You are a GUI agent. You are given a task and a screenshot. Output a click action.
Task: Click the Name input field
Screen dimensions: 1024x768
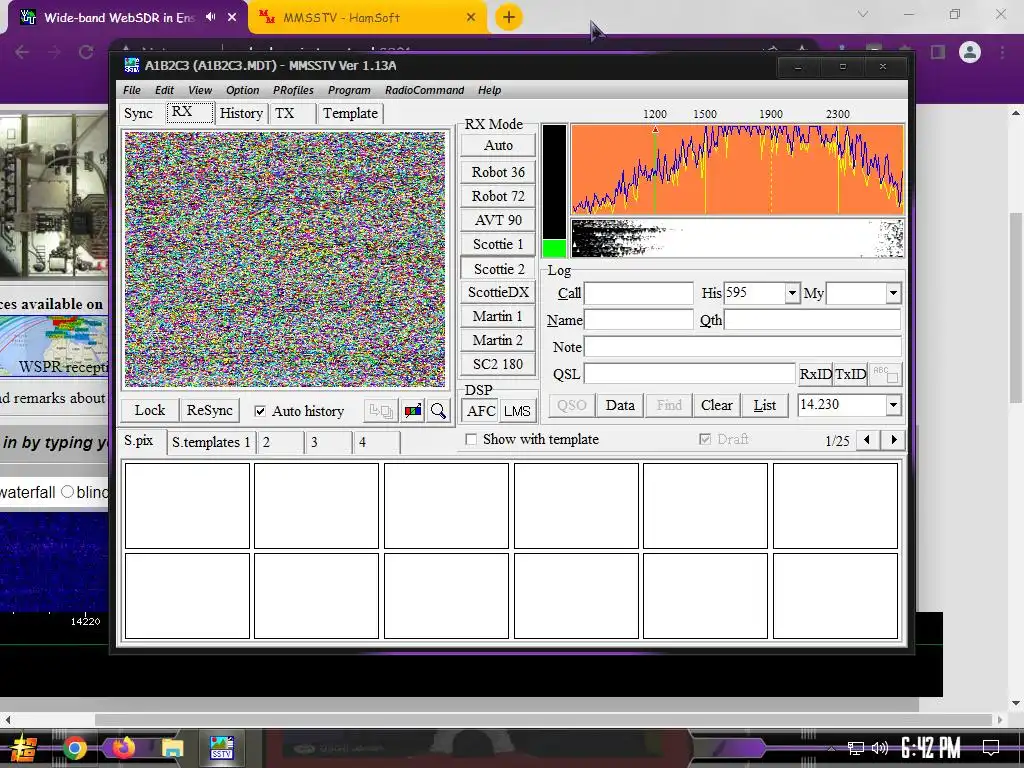pyautogui.click(x=639, y=320)
